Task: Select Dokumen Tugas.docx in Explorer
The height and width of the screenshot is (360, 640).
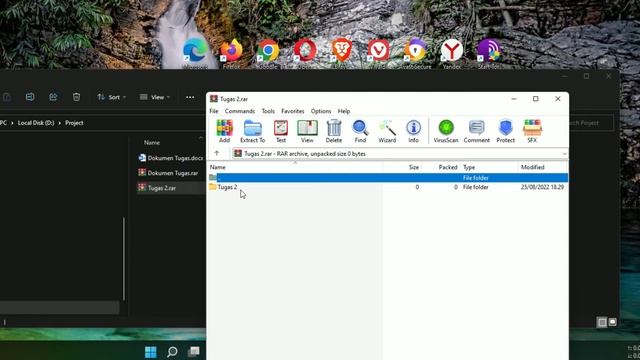Action: tap(171, 158)
